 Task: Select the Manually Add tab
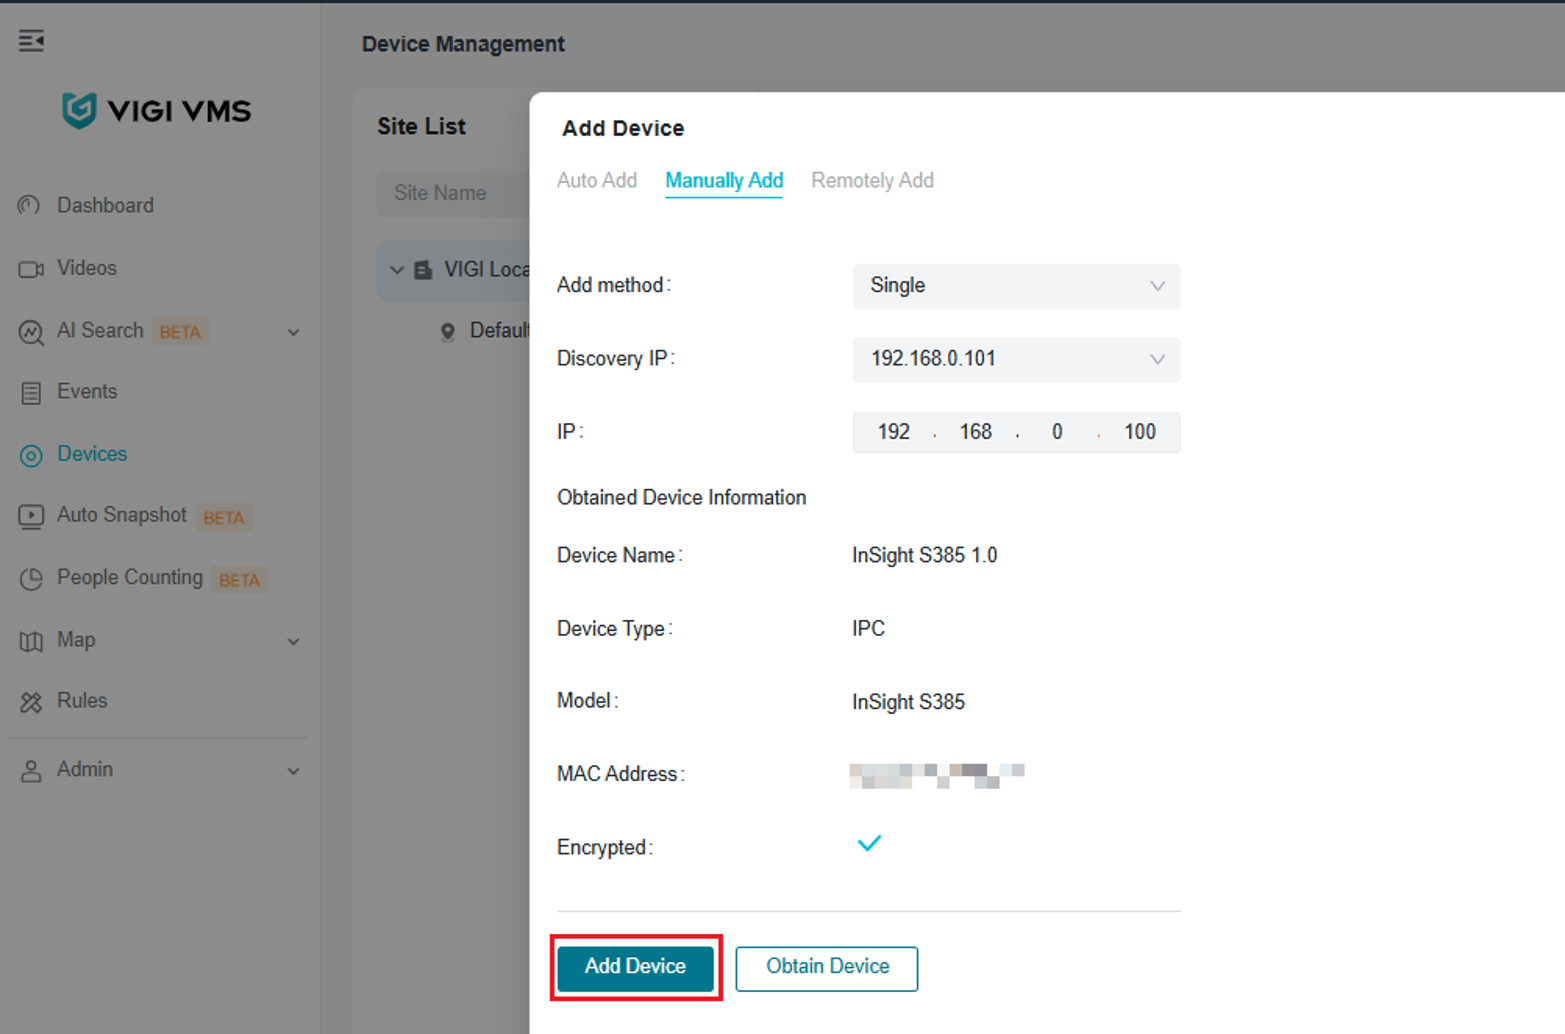(x=724, y=181)
